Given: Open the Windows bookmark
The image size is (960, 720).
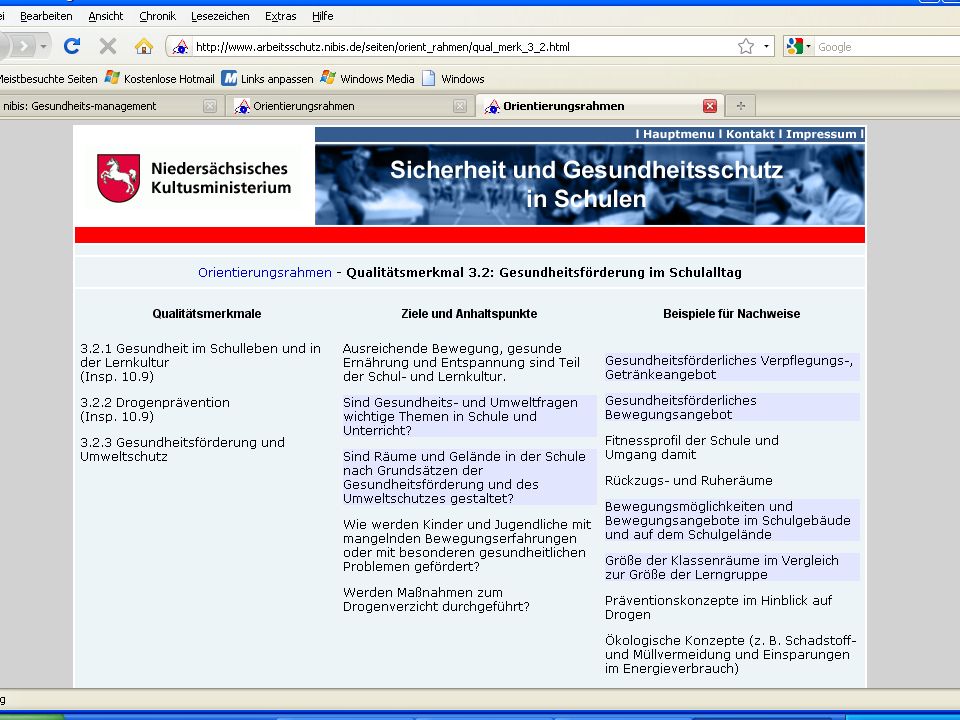Looking at the screenshot, I should pyautogui.click(x=453, y=78).
